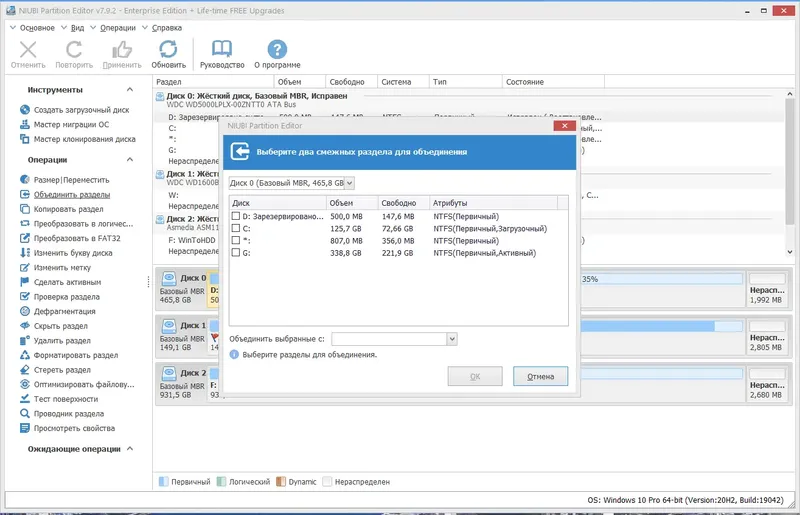Click the Диск 0 35% usage bar
This screenshot has height=515, width=800.
click(661, 279)
